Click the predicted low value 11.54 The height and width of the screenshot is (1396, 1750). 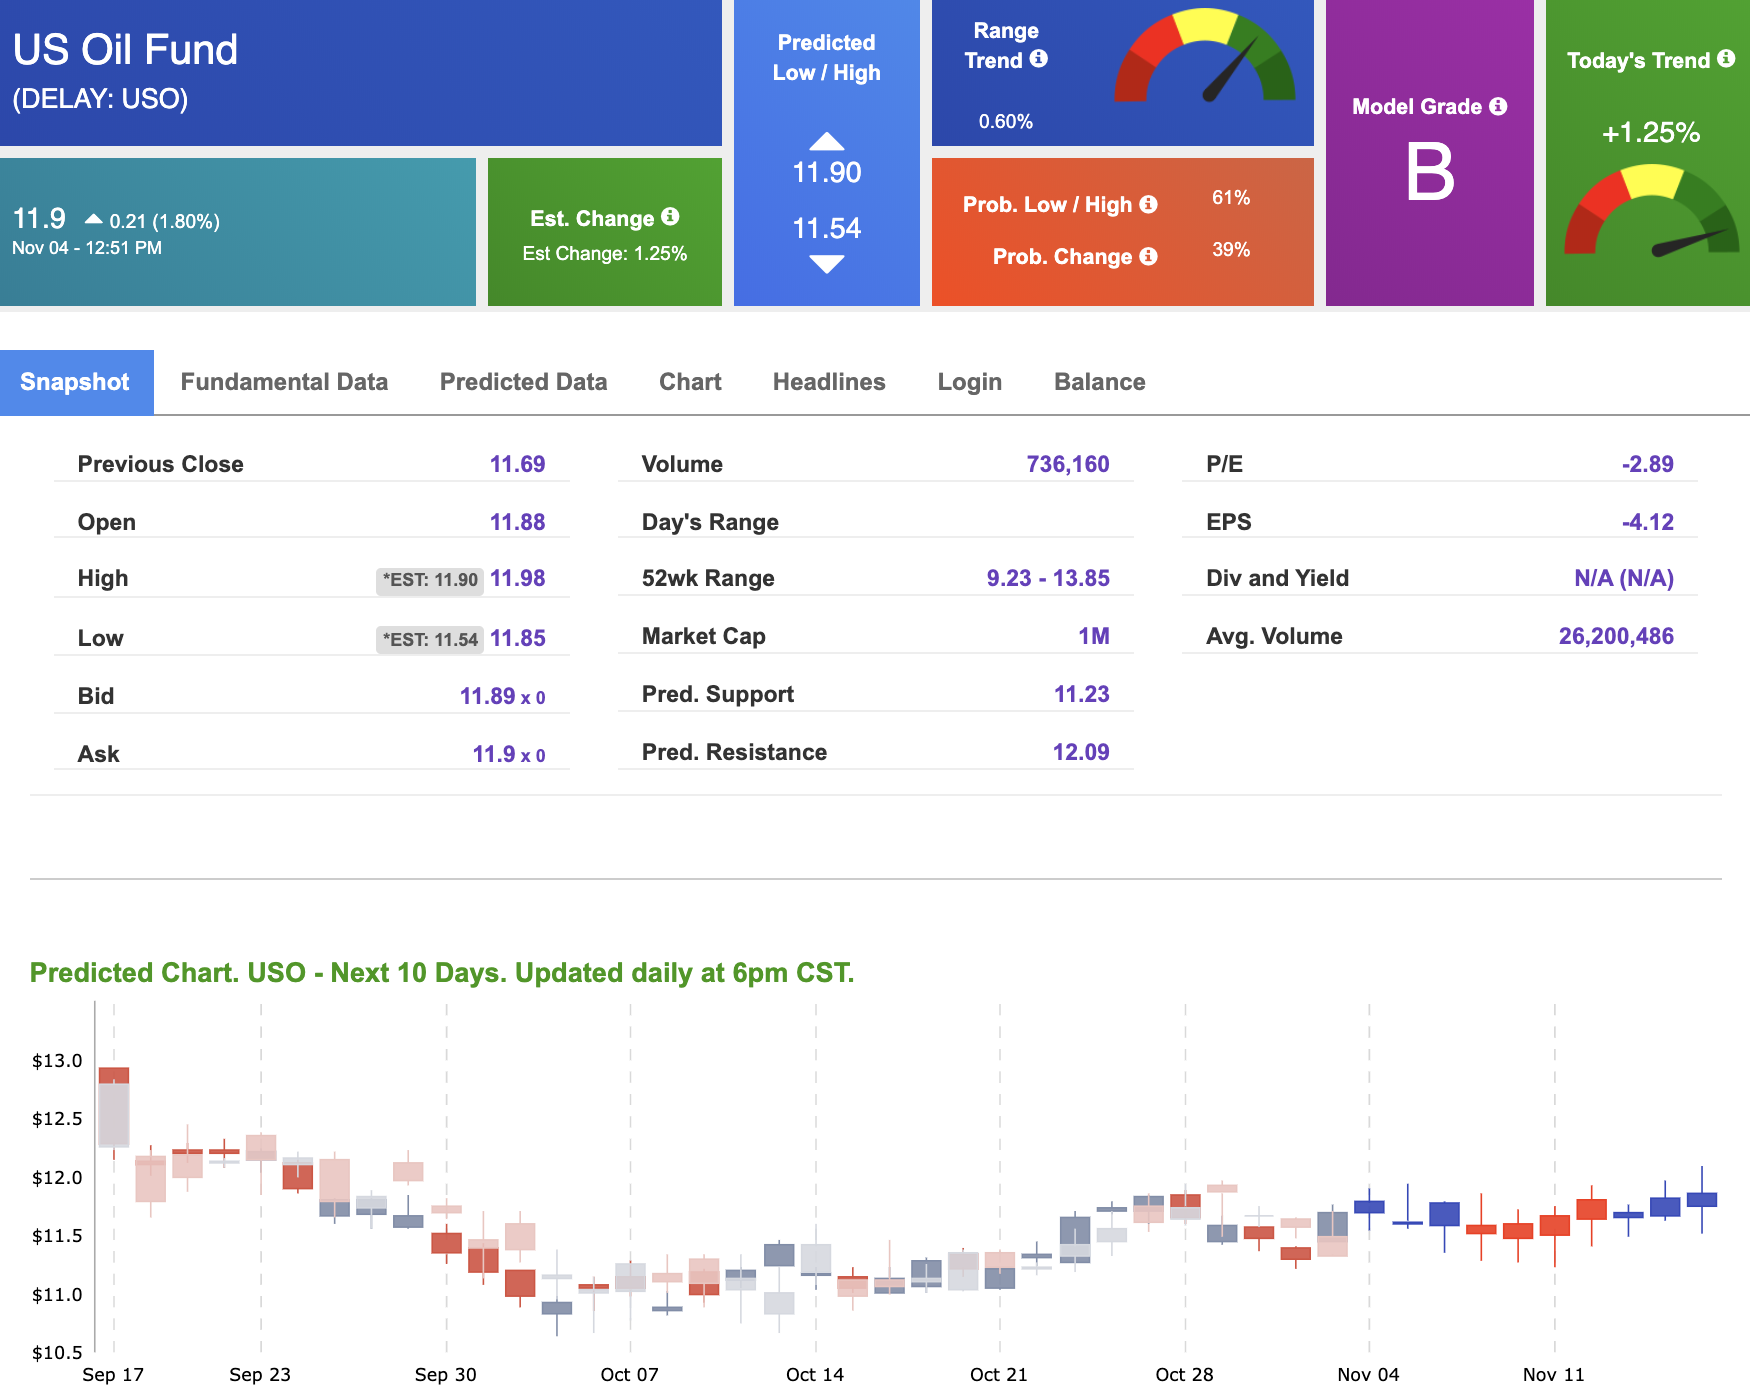pos(827,229)
